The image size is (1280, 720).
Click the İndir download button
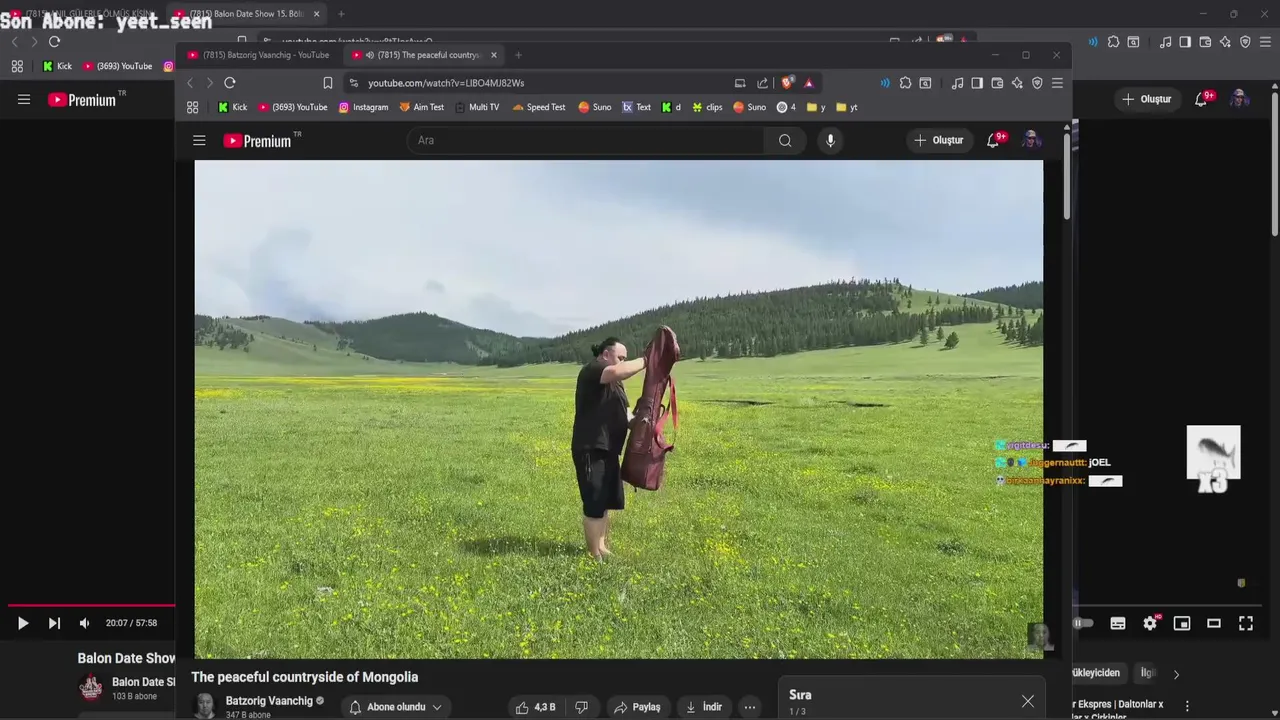[x=703, y=707]
